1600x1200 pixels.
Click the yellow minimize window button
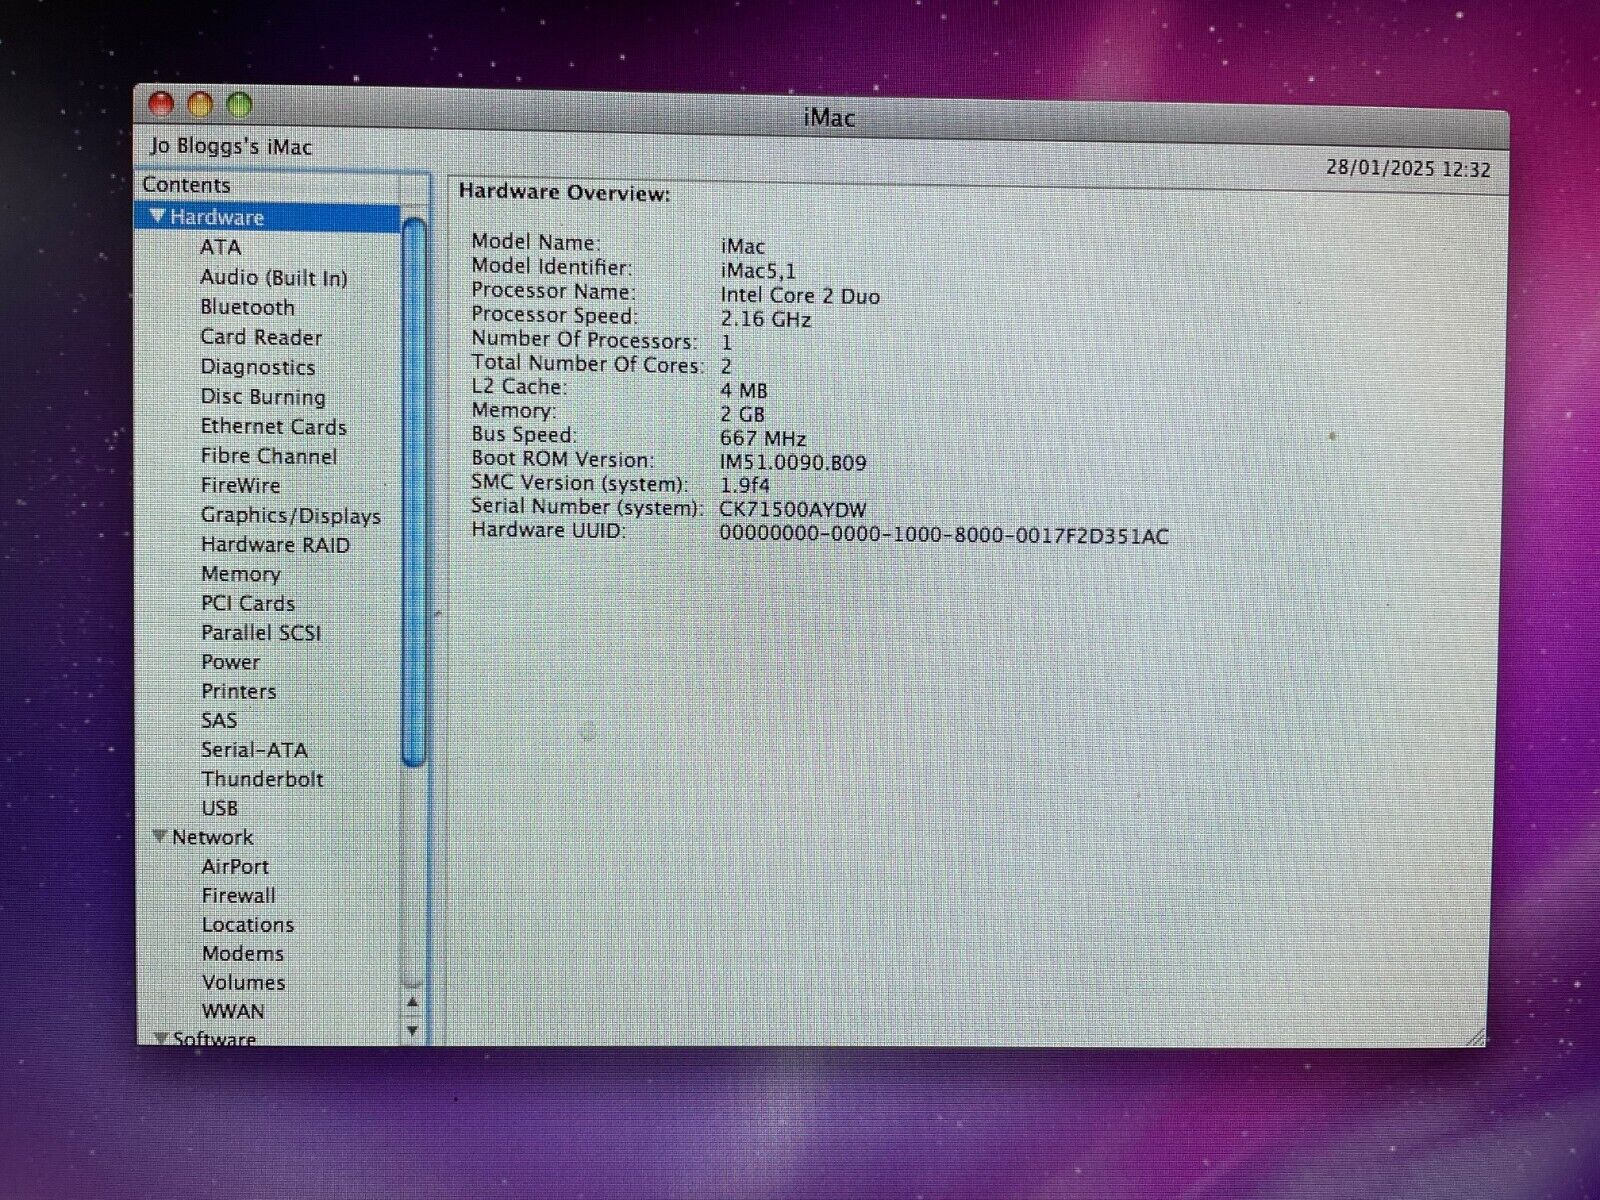tap(200, 104)
